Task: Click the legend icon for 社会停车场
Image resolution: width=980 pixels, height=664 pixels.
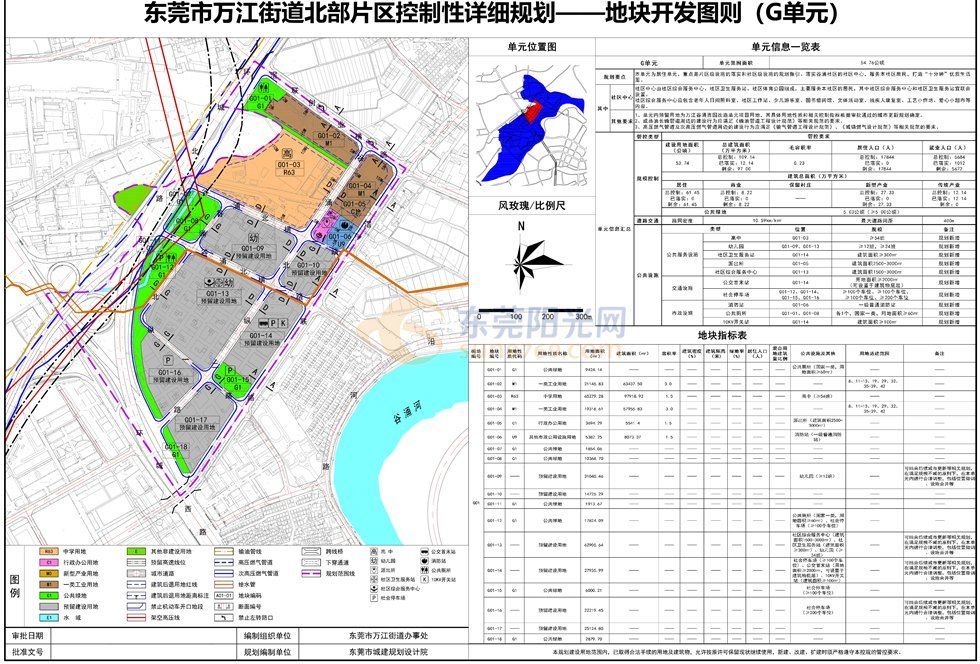Action: click(x=373, y=598)
